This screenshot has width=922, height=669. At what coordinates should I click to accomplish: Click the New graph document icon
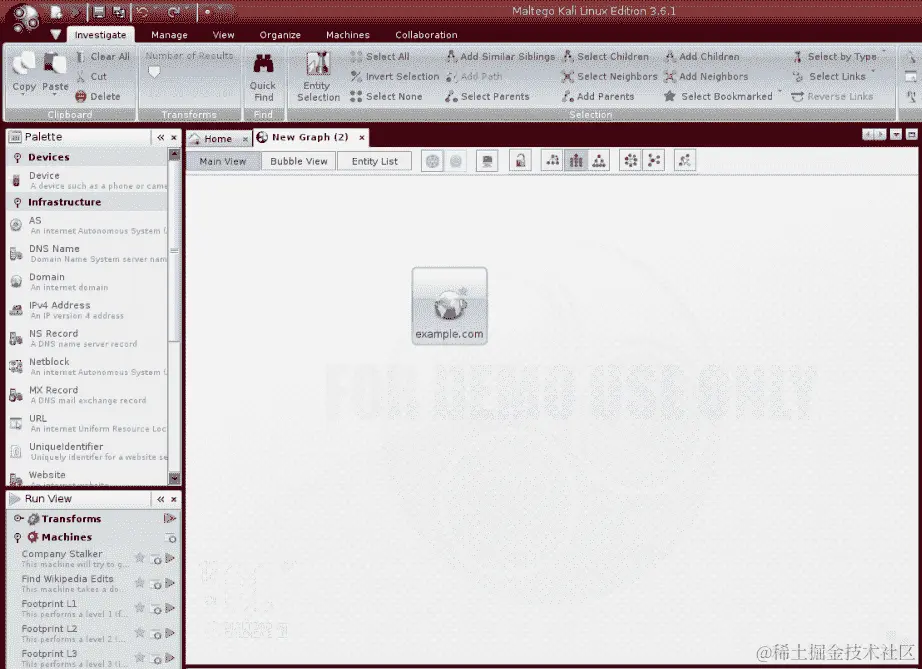pyautogui.click(x=56, y=12)
